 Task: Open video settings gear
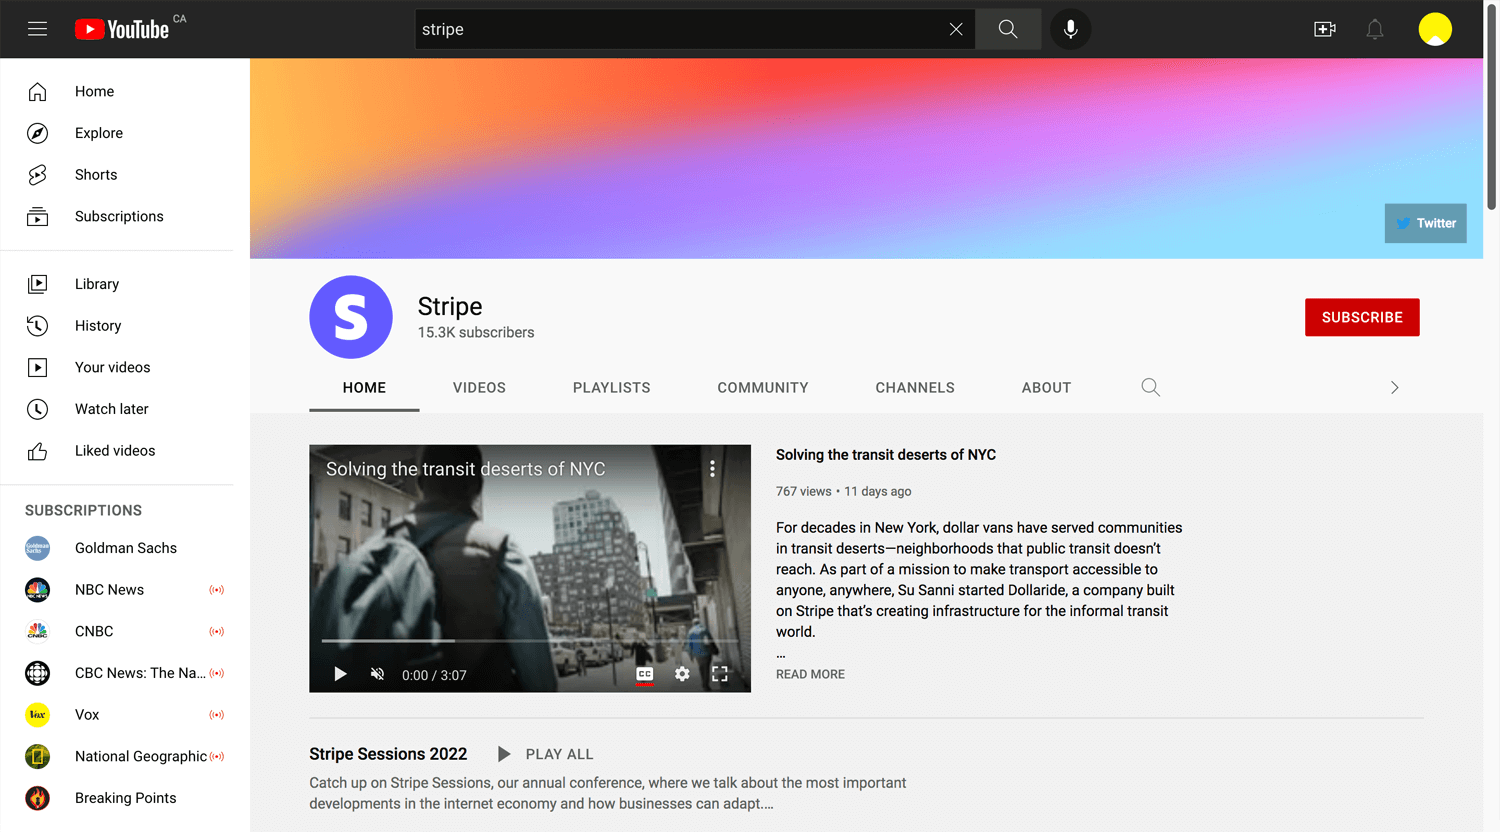pyautogui.click(x=682, y=674)
